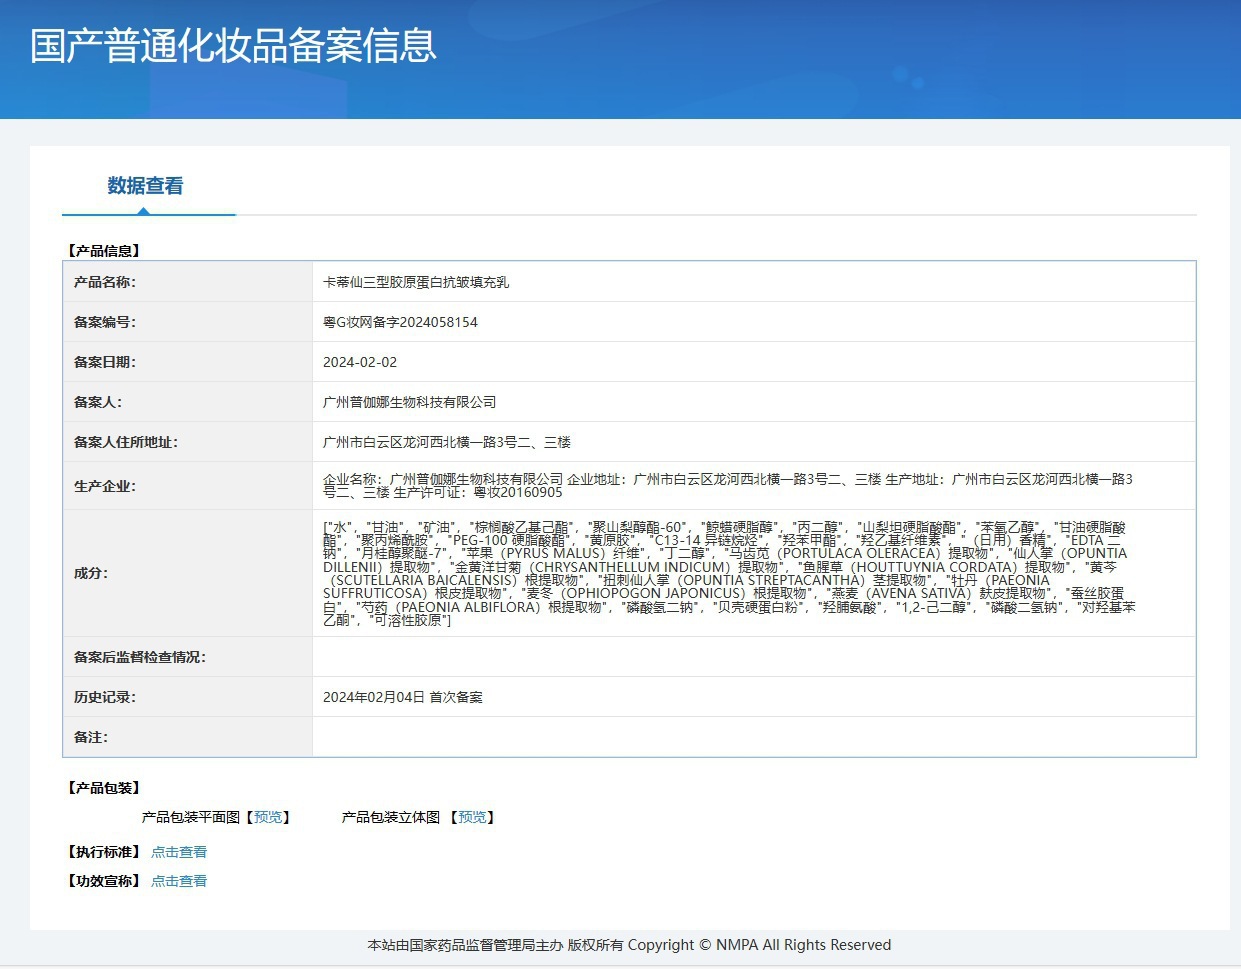
Task: Click the 【产品信息】 section heading
Action: coord(104,251)
